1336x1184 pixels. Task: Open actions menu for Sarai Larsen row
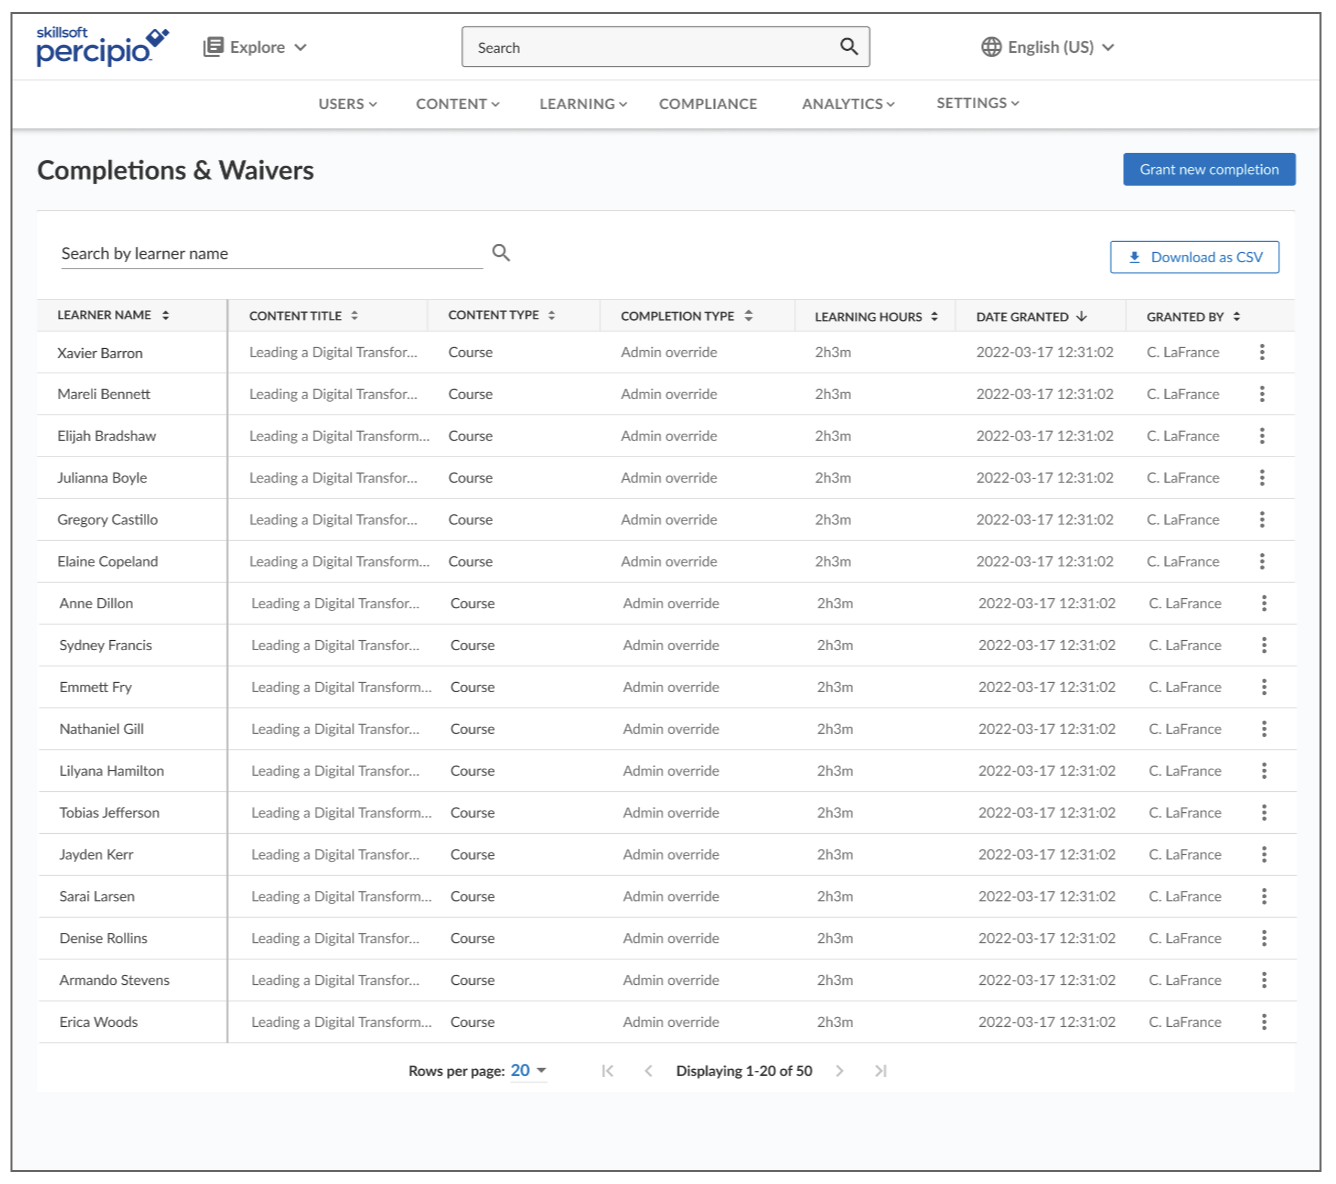(x=1264, y=897)
